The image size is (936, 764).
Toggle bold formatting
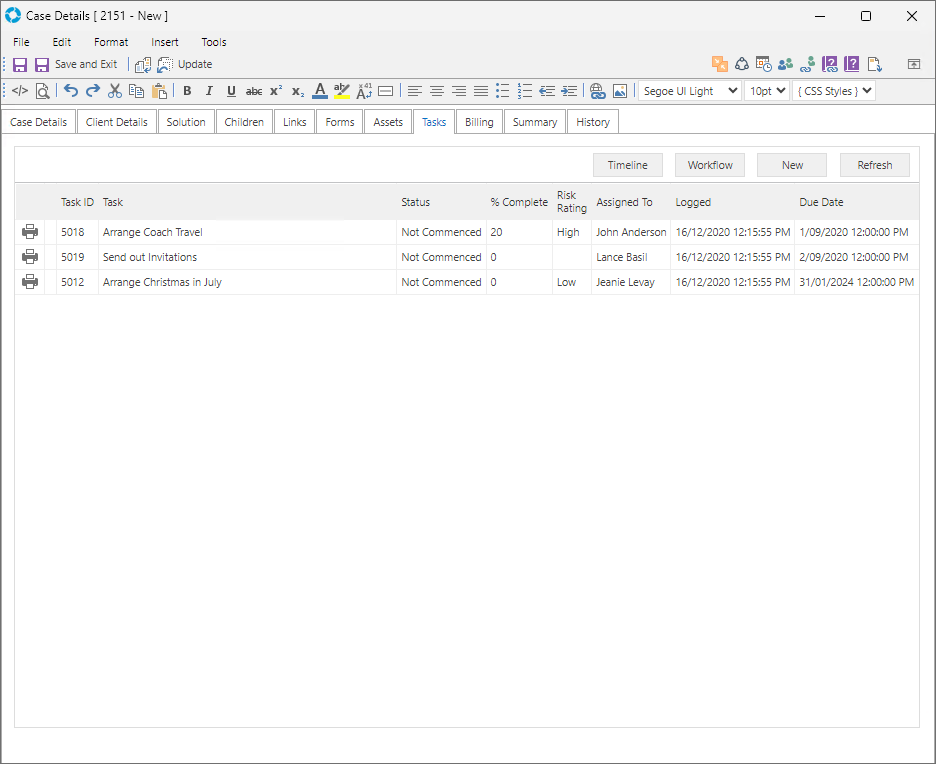pyautogui.click(x=187, y=91)
